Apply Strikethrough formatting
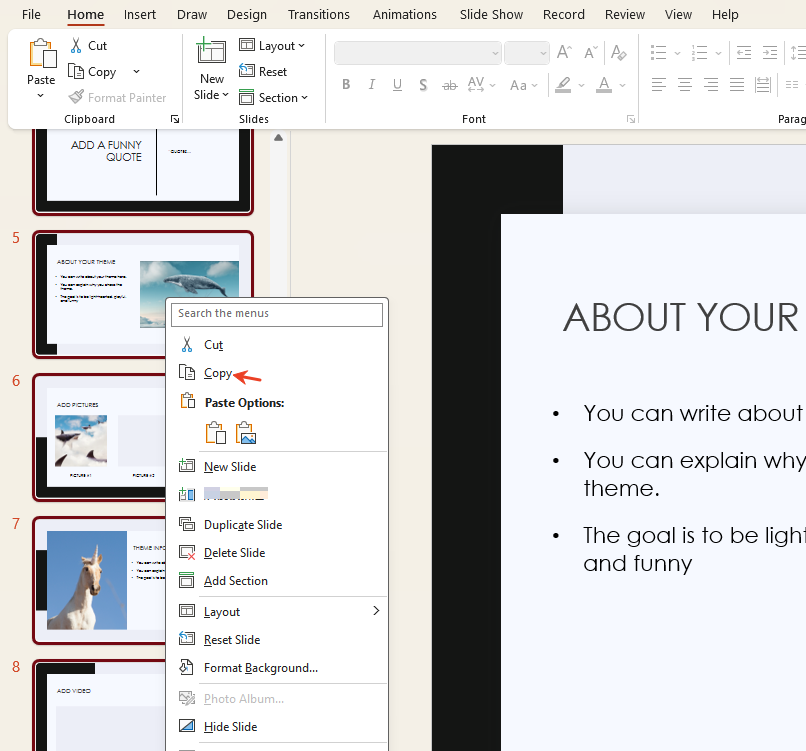This screenshot has height=751, width=806. (449, 85)
